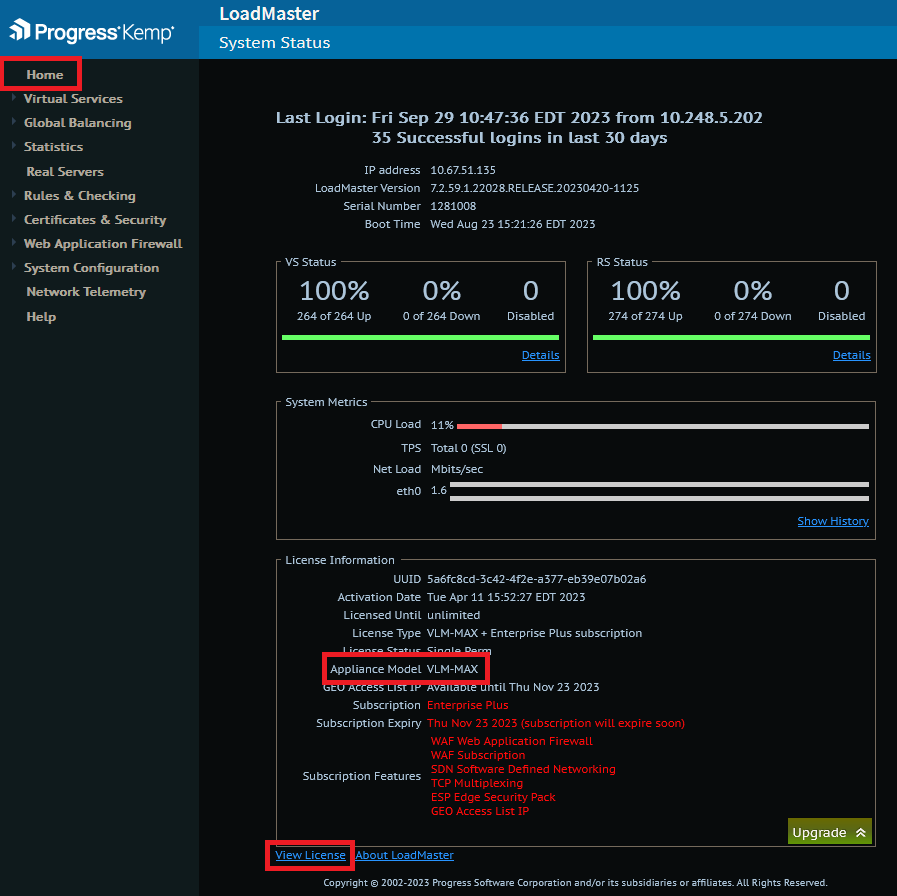
Task: Select Global Balancing in sidebar
Action: (x=77, y=123)
